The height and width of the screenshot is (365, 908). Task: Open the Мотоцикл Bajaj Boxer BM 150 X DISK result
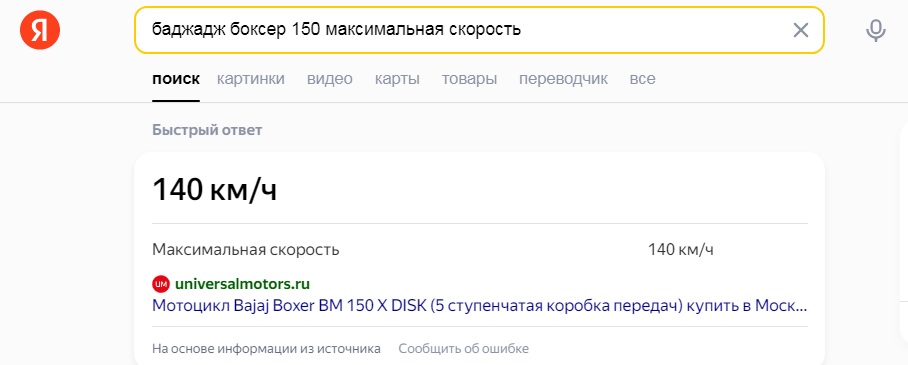click(x=479, y=305)
